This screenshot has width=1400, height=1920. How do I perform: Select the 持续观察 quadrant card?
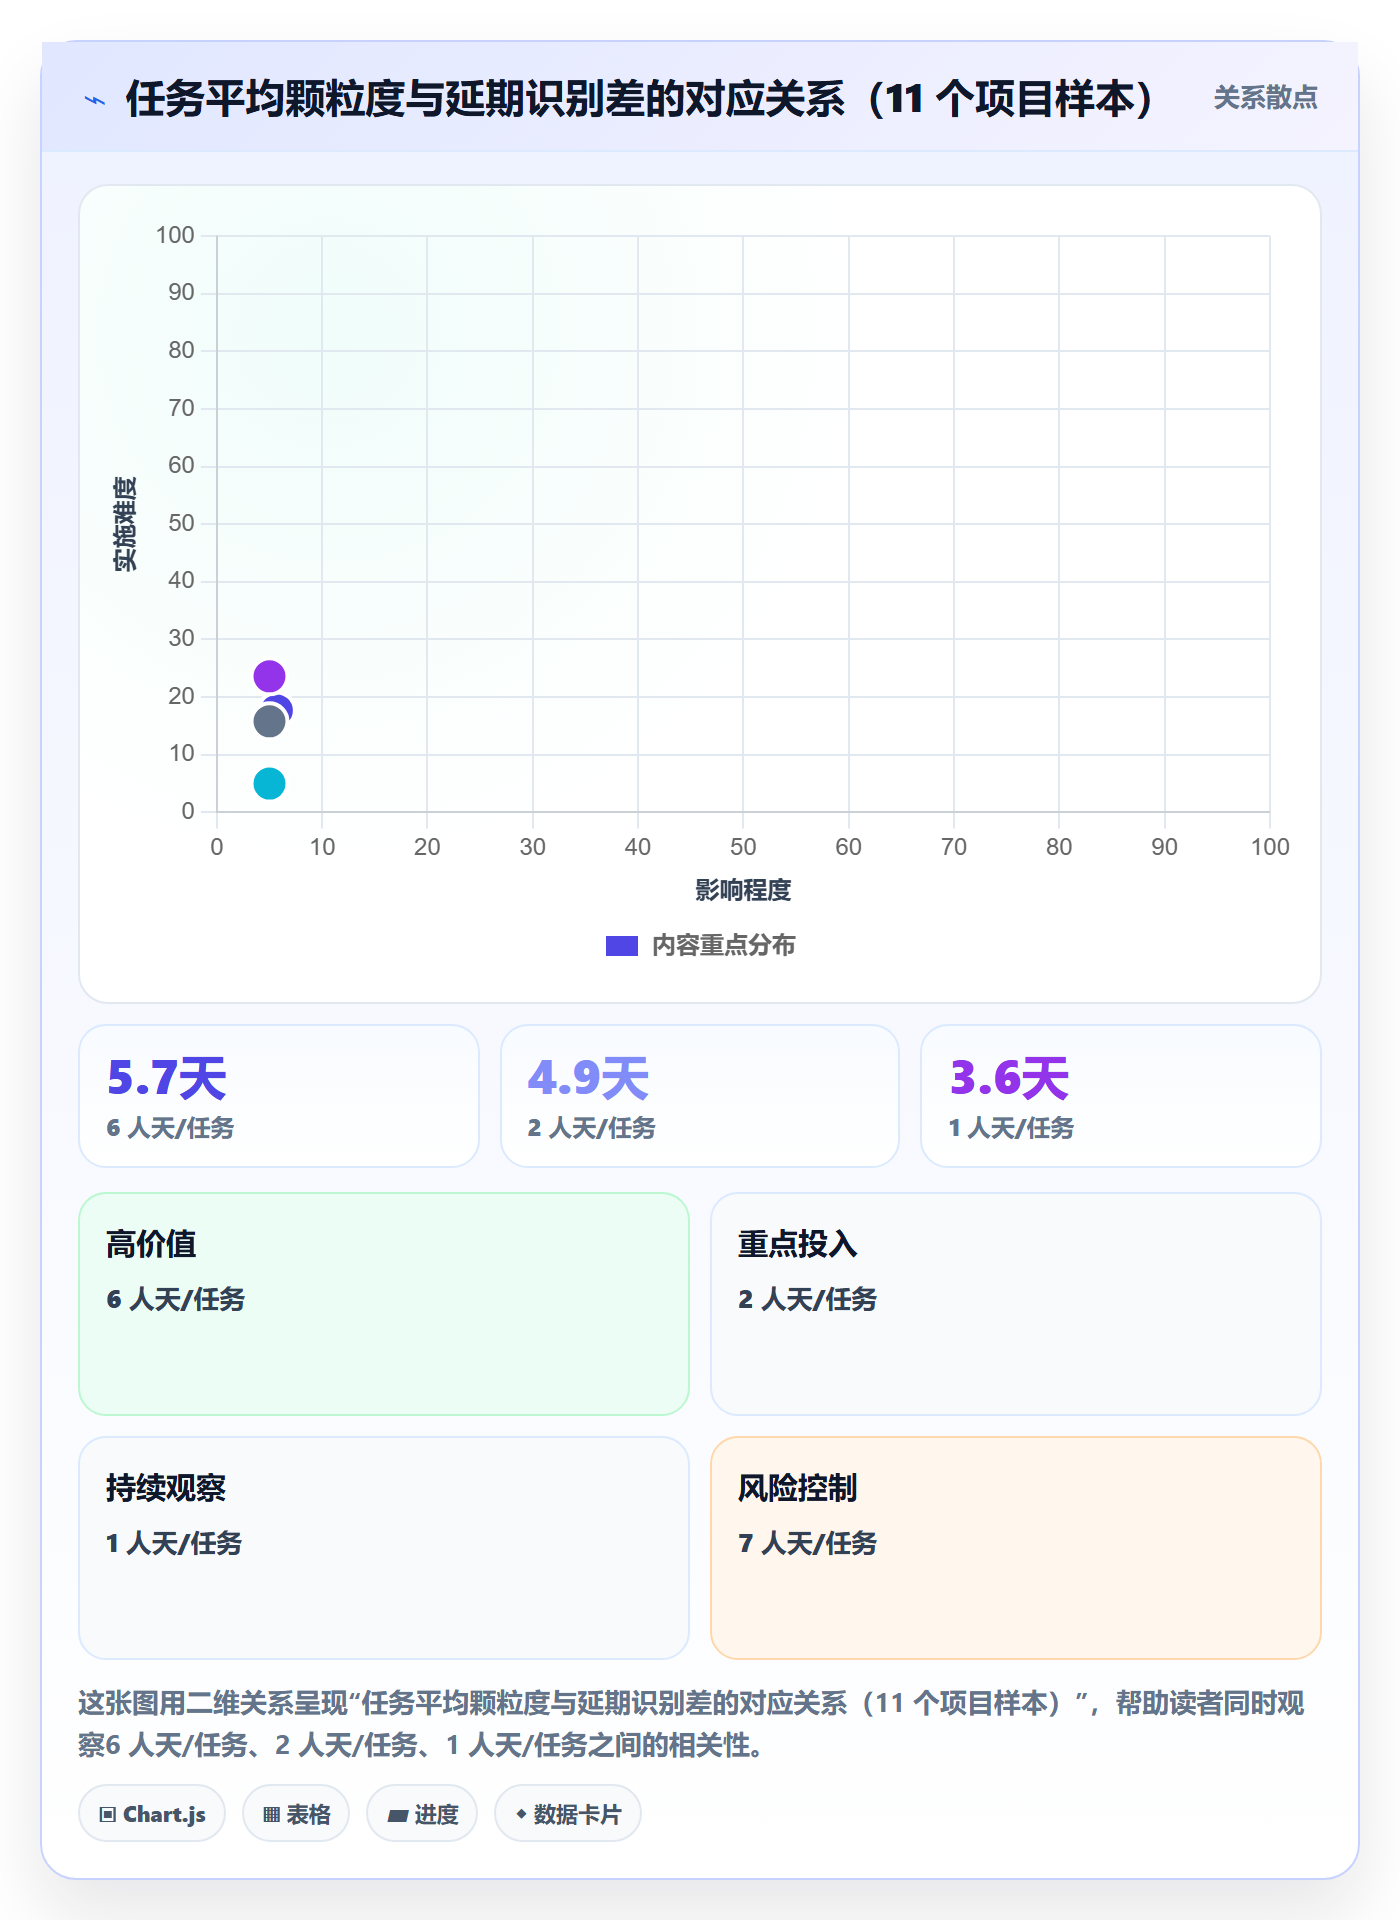coord(384,1548)
